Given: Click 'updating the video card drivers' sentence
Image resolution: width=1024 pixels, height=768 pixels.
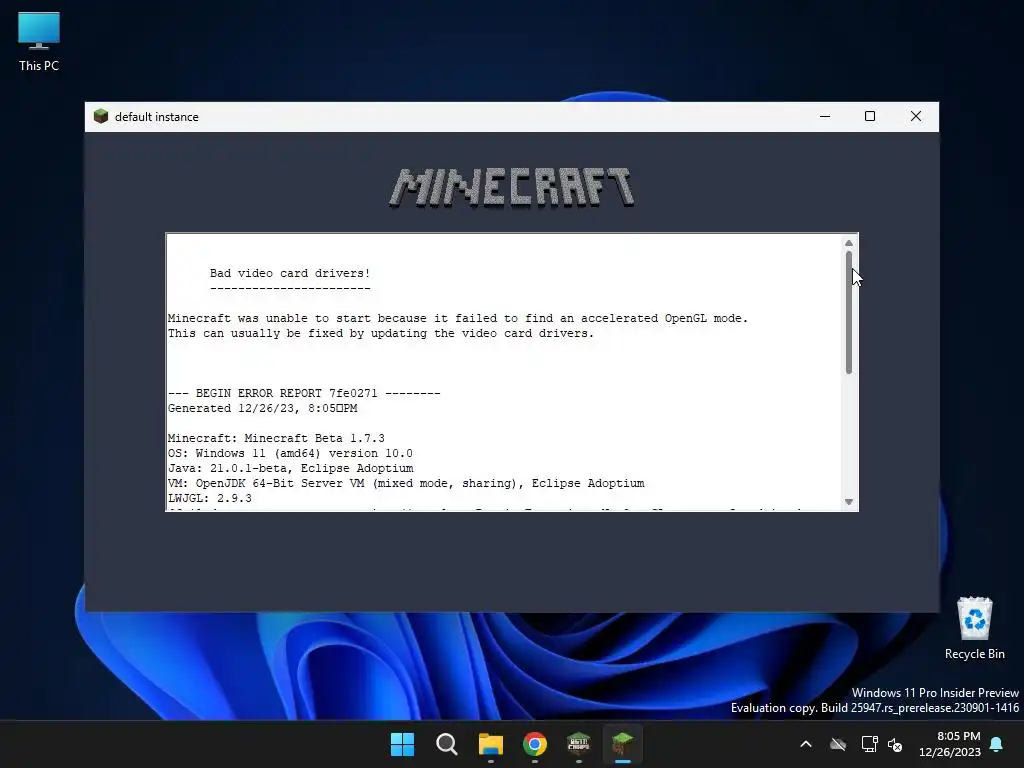Looking at the screenshot, I should pyautogui.click(x=381, y=333).
